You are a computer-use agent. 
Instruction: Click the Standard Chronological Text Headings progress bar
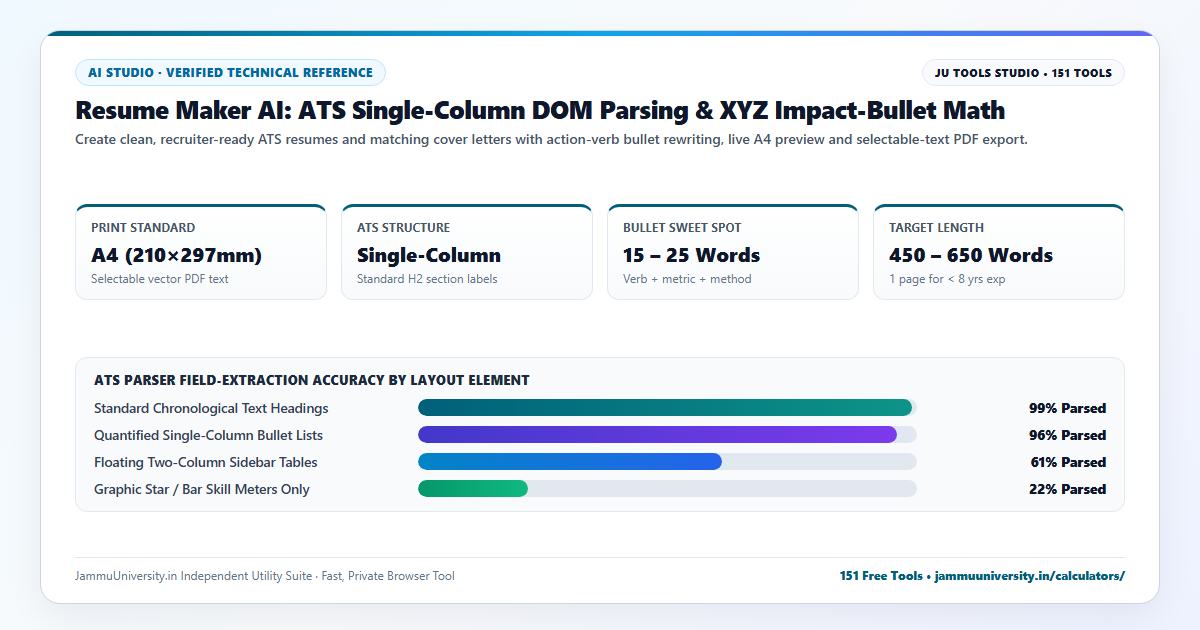click(667, 408)
